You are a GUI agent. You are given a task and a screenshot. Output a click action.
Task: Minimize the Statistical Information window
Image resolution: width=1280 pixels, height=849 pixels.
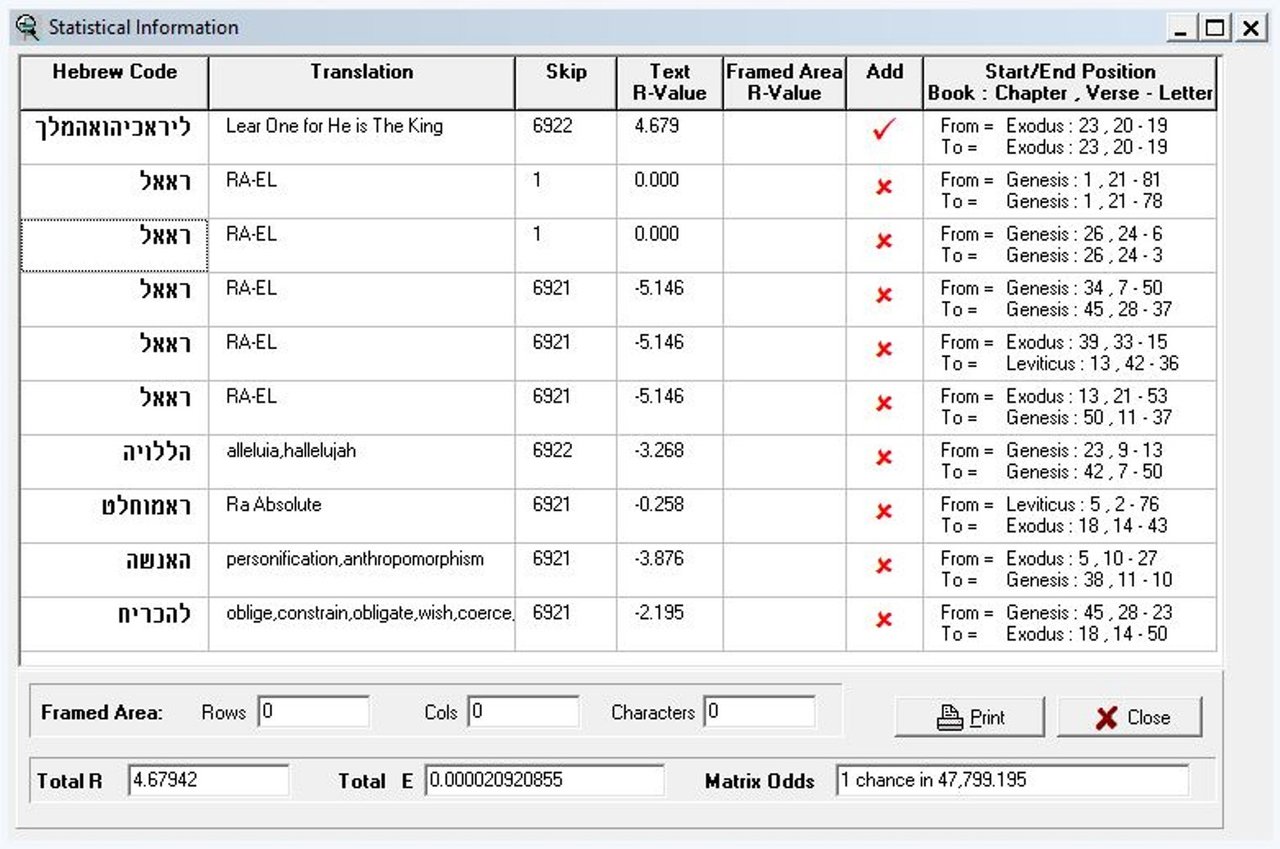tap(1183, 28)
